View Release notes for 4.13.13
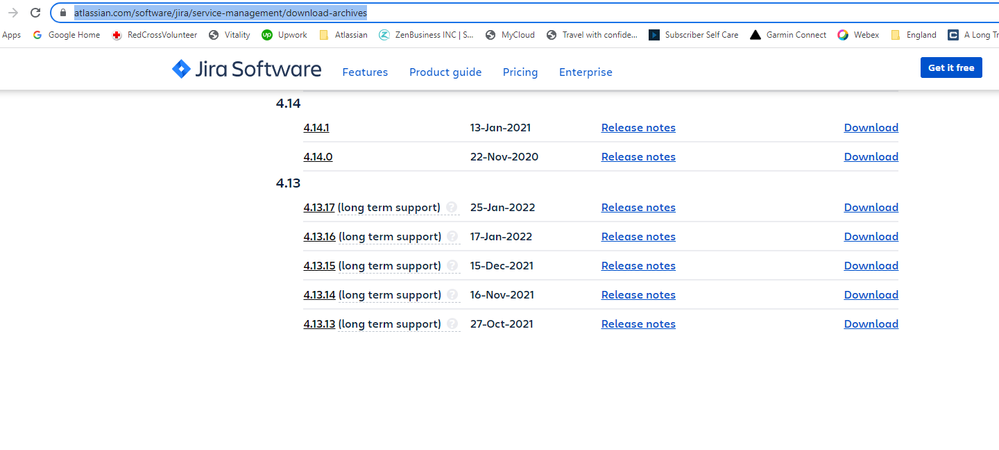Screen dimensions: 999x450 click(x=638, y=324)
